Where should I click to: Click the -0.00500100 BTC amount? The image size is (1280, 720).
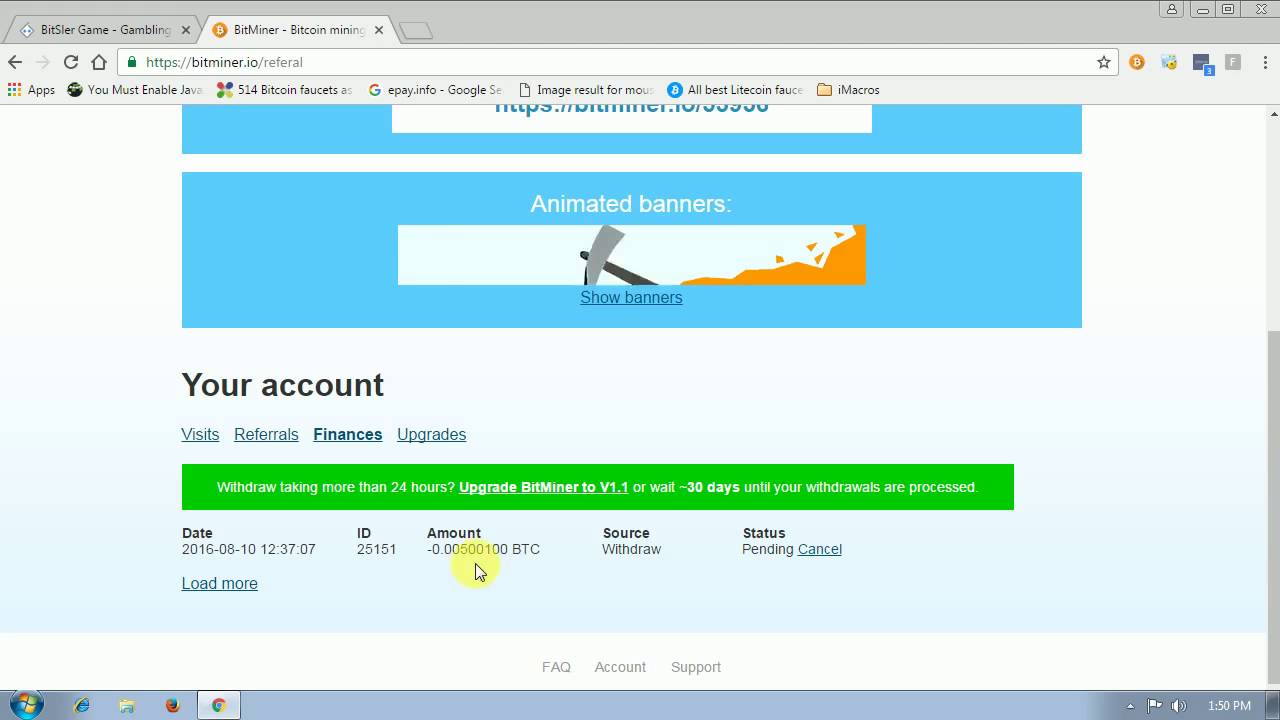pos(483,549)
